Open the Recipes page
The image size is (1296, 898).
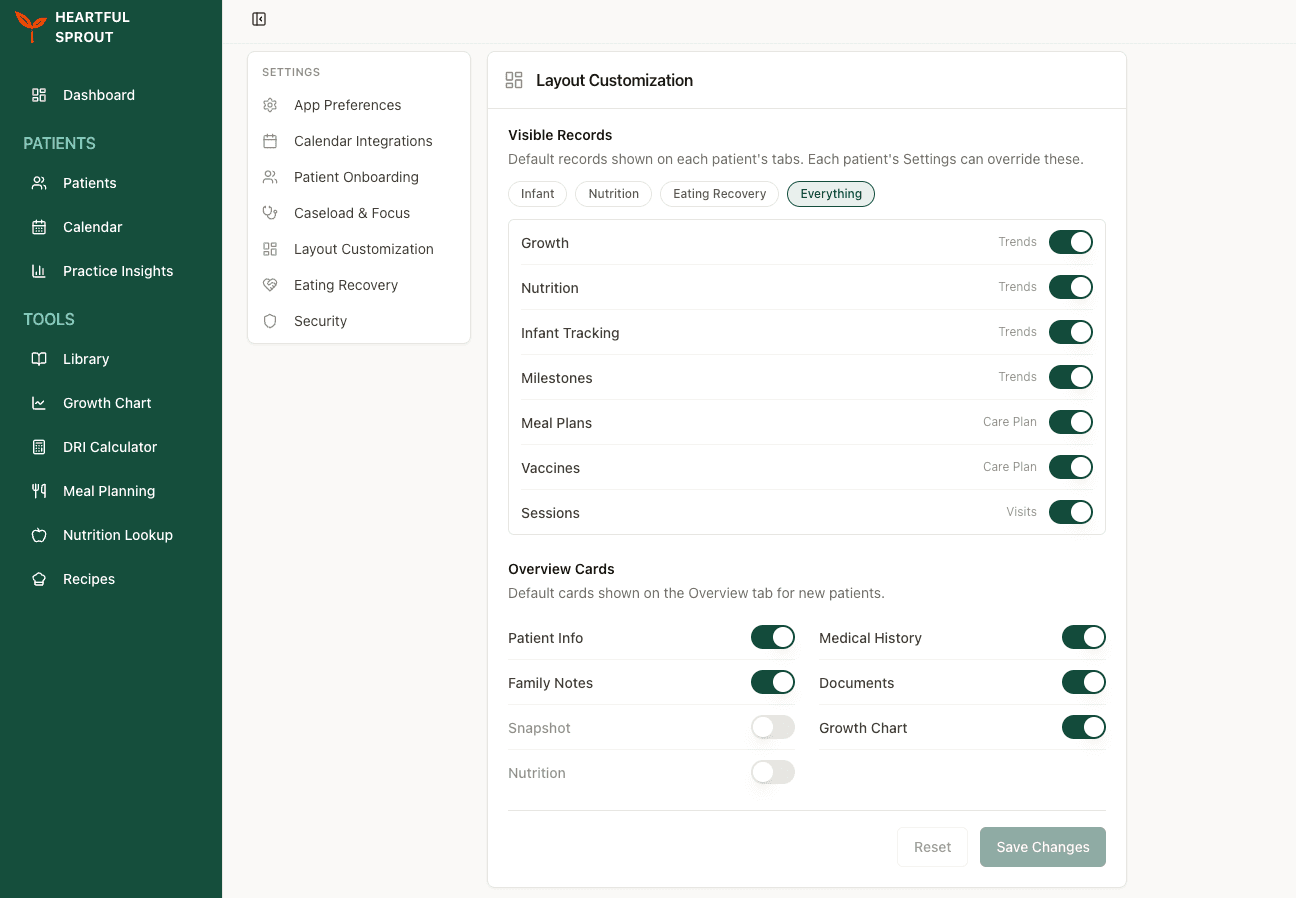click(x=111, y=579)
